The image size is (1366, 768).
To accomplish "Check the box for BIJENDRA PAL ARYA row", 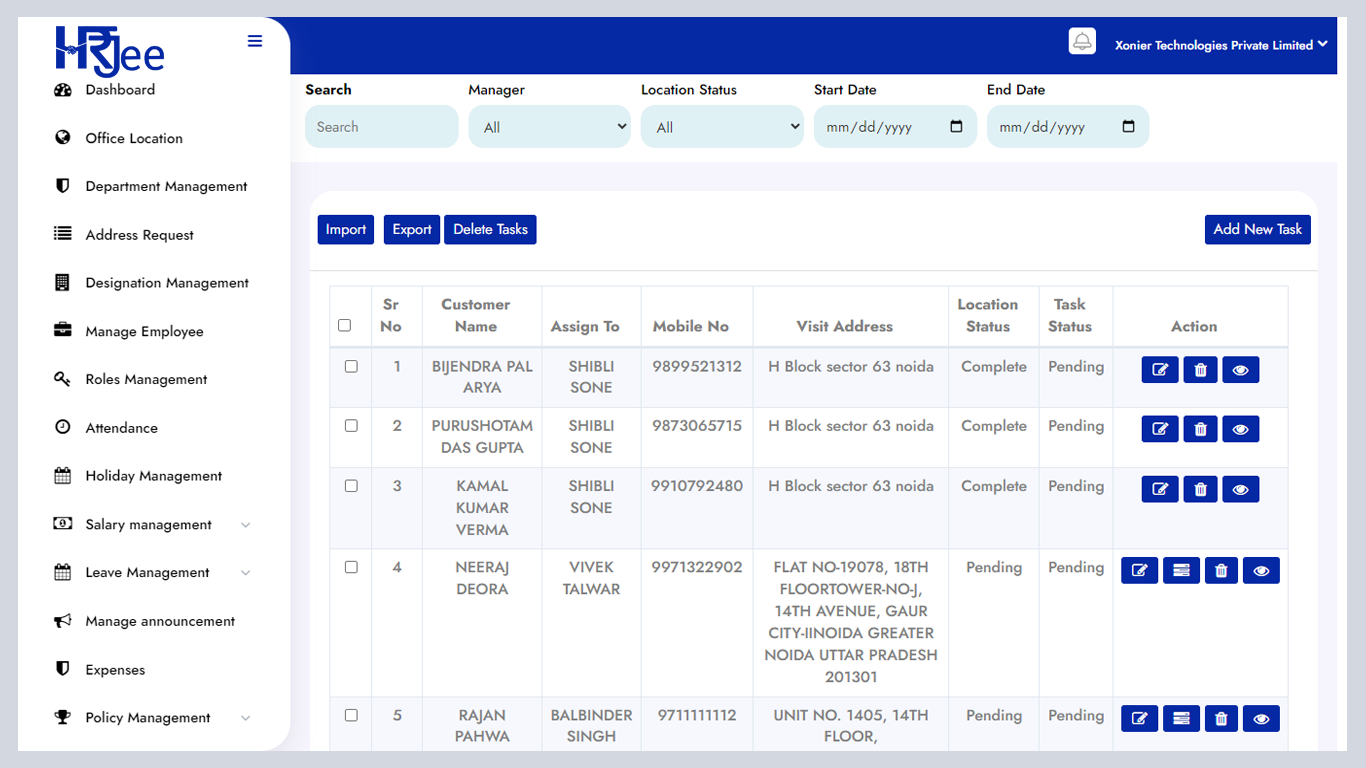I will (351, 366).
